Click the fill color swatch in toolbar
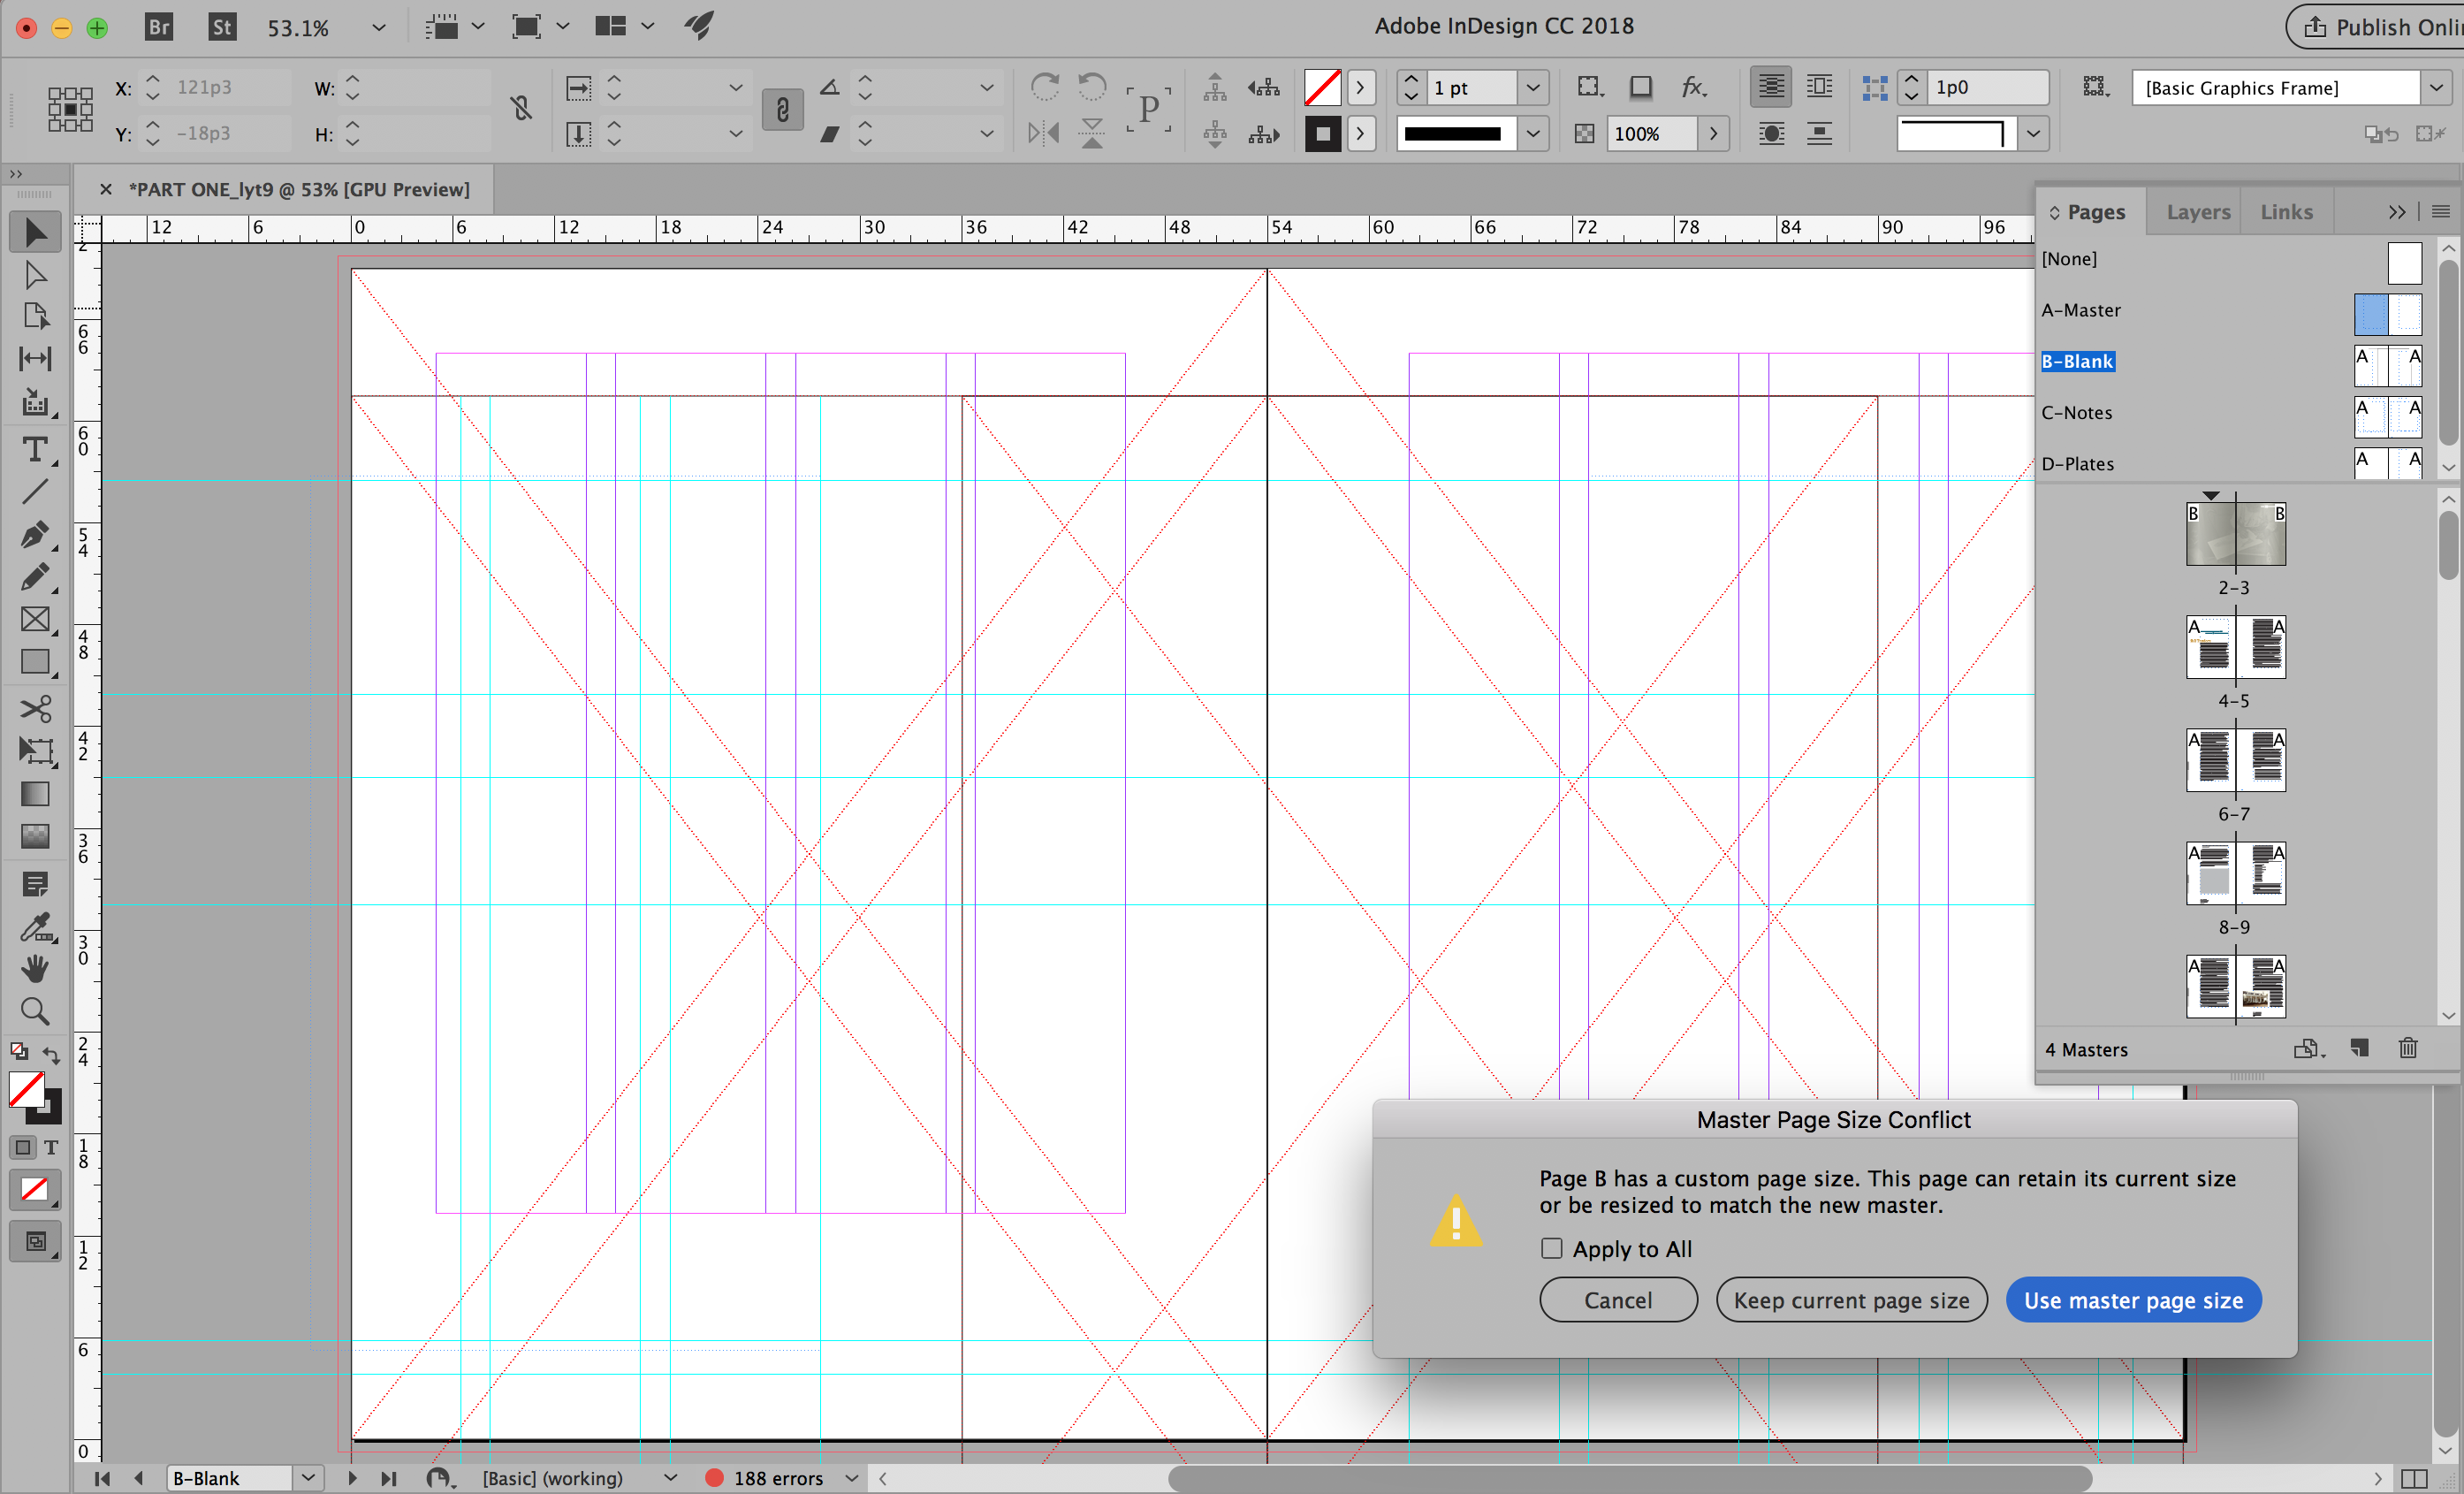 click(x=27, y=1089)
